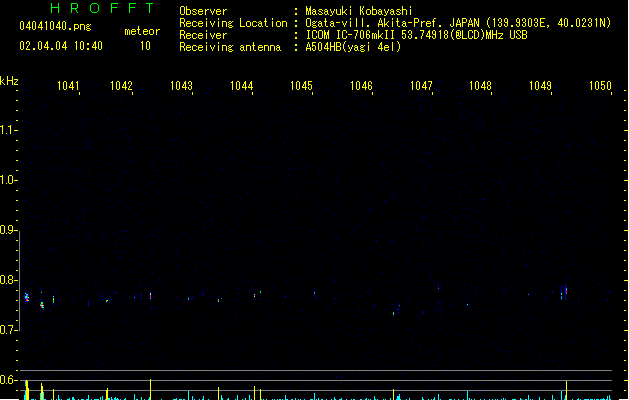Click frequency axis label 1.1
The image size is (629, 400).
7,130
